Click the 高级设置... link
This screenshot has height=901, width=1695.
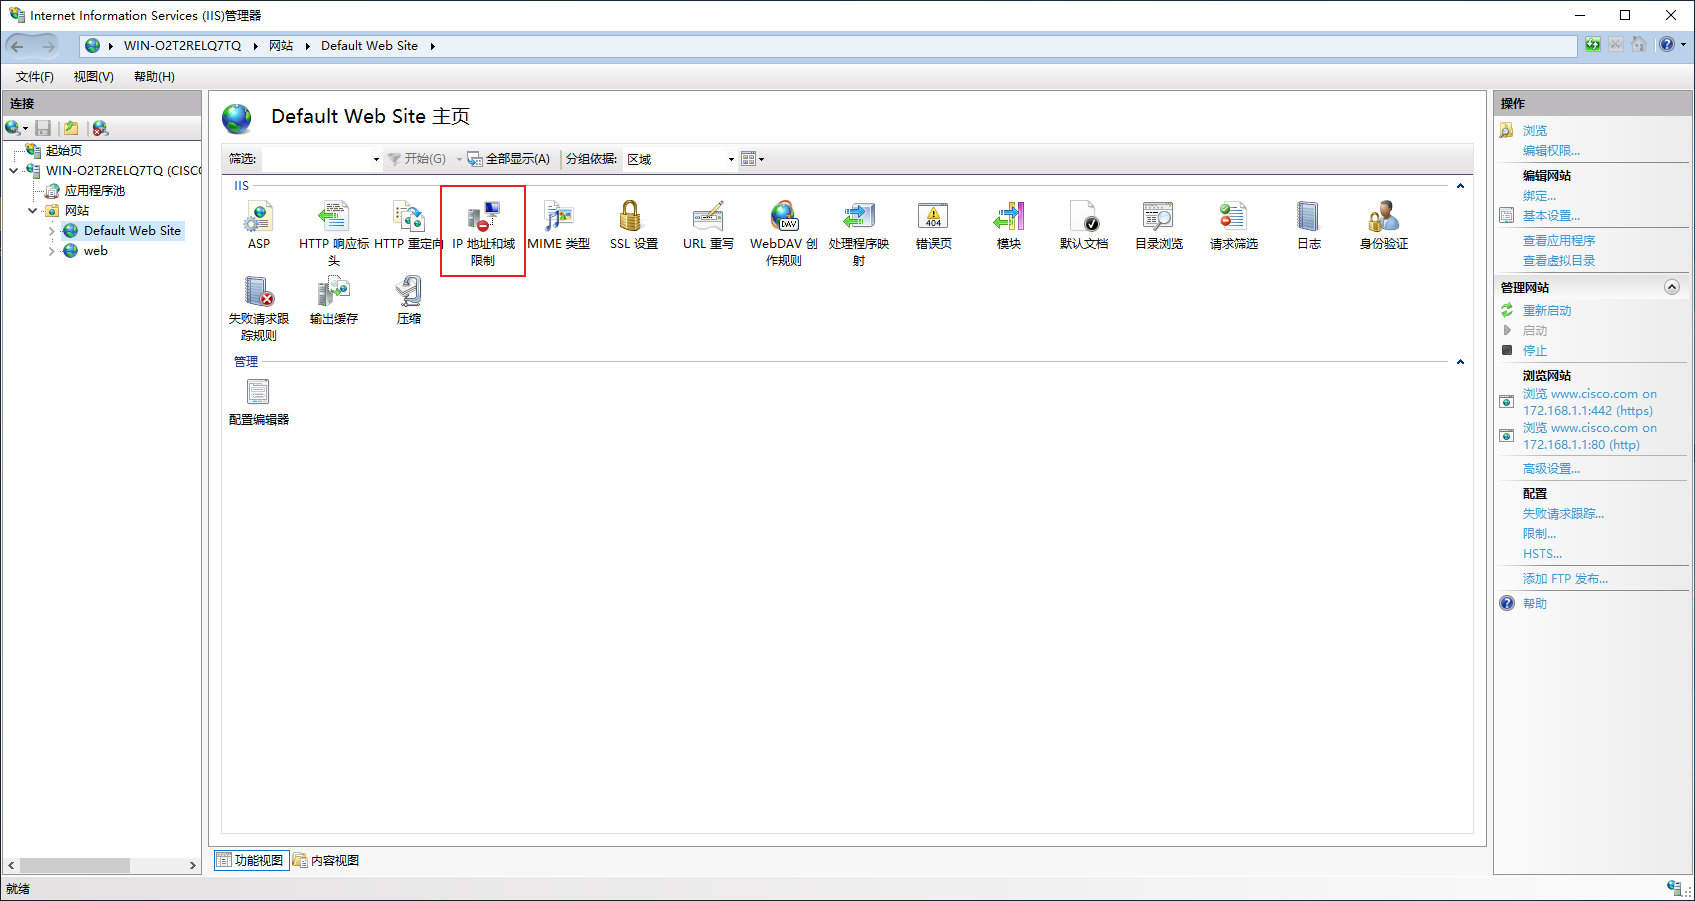[x=1551, y=469]
